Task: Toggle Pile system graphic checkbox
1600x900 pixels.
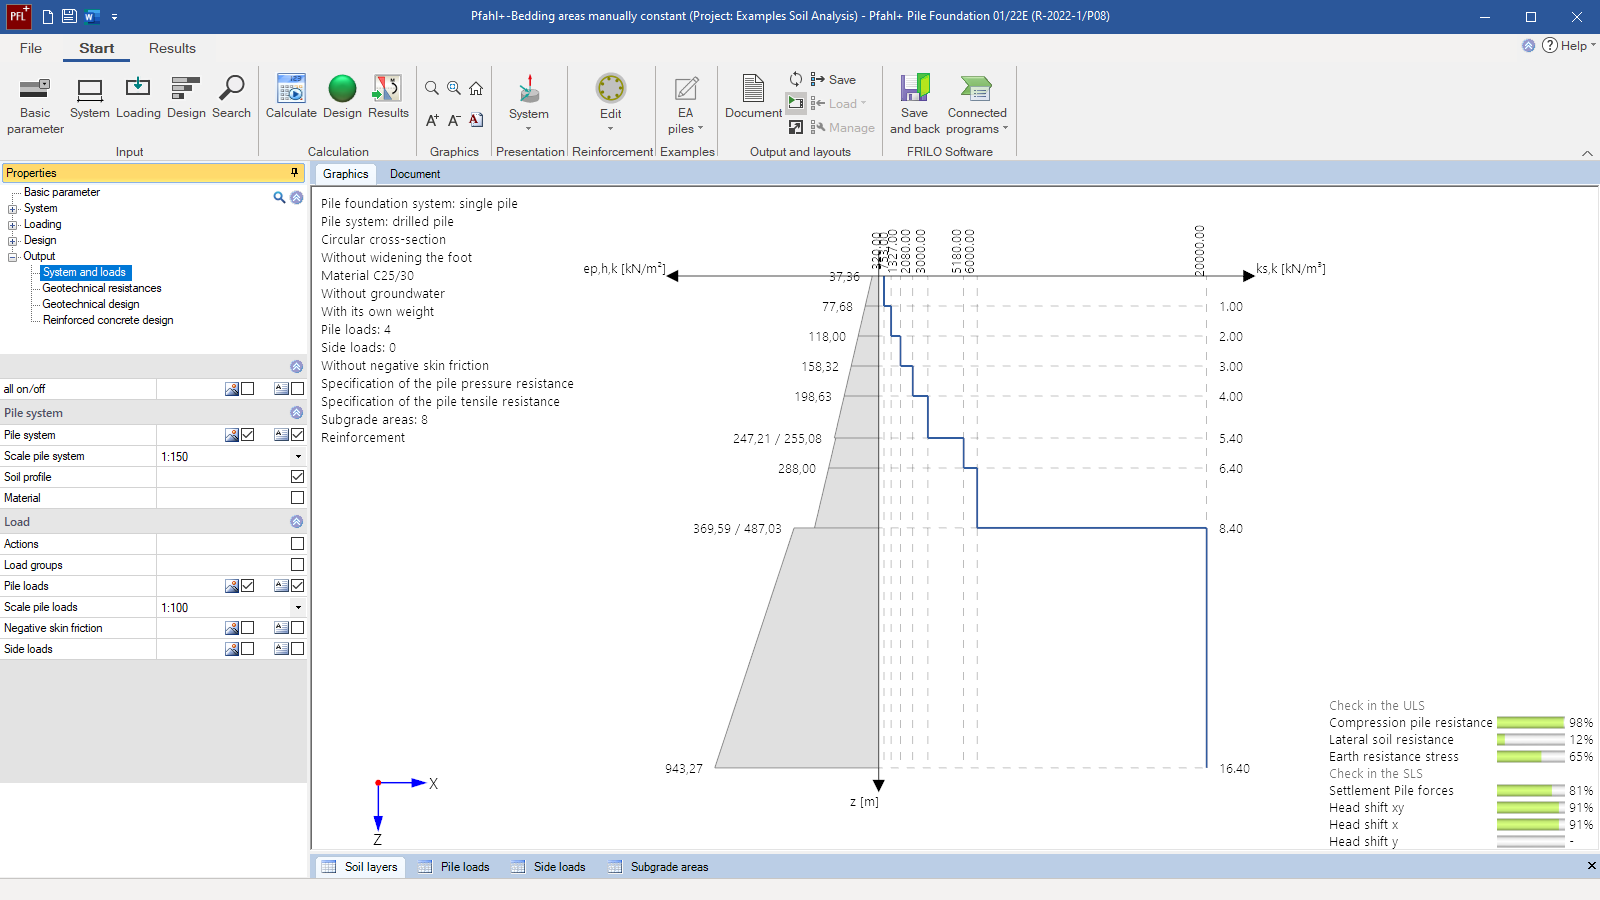Action: coord(248,435)
